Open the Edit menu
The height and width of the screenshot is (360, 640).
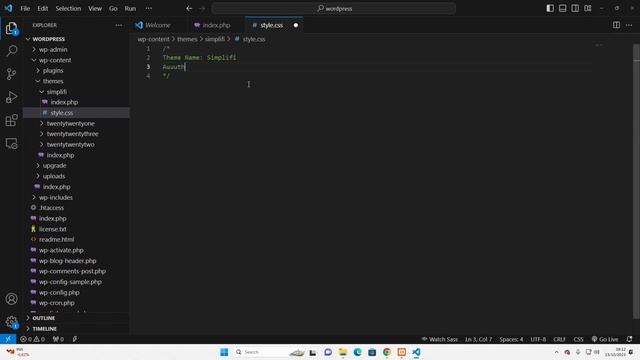coord(42,8)
